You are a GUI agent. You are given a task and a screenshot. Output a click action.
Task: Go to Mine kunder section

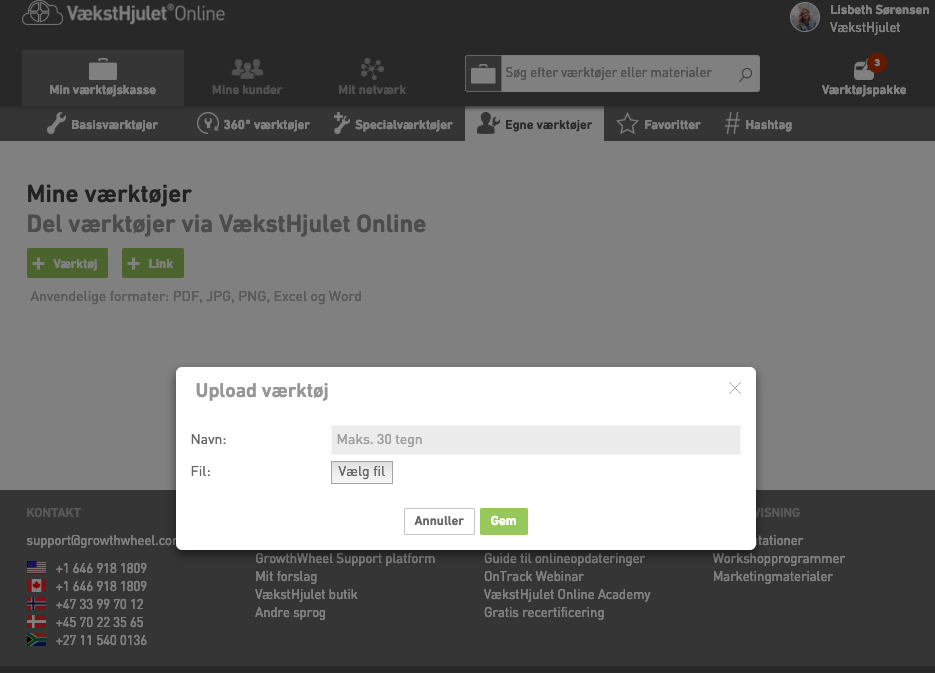247,78
